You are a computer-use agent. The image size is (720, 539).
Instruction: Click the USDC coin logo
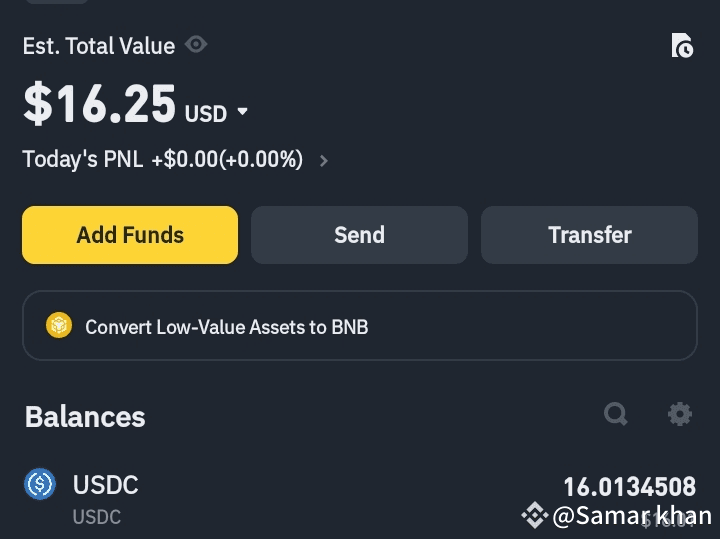pyautogui.click(x=40, y=485)
